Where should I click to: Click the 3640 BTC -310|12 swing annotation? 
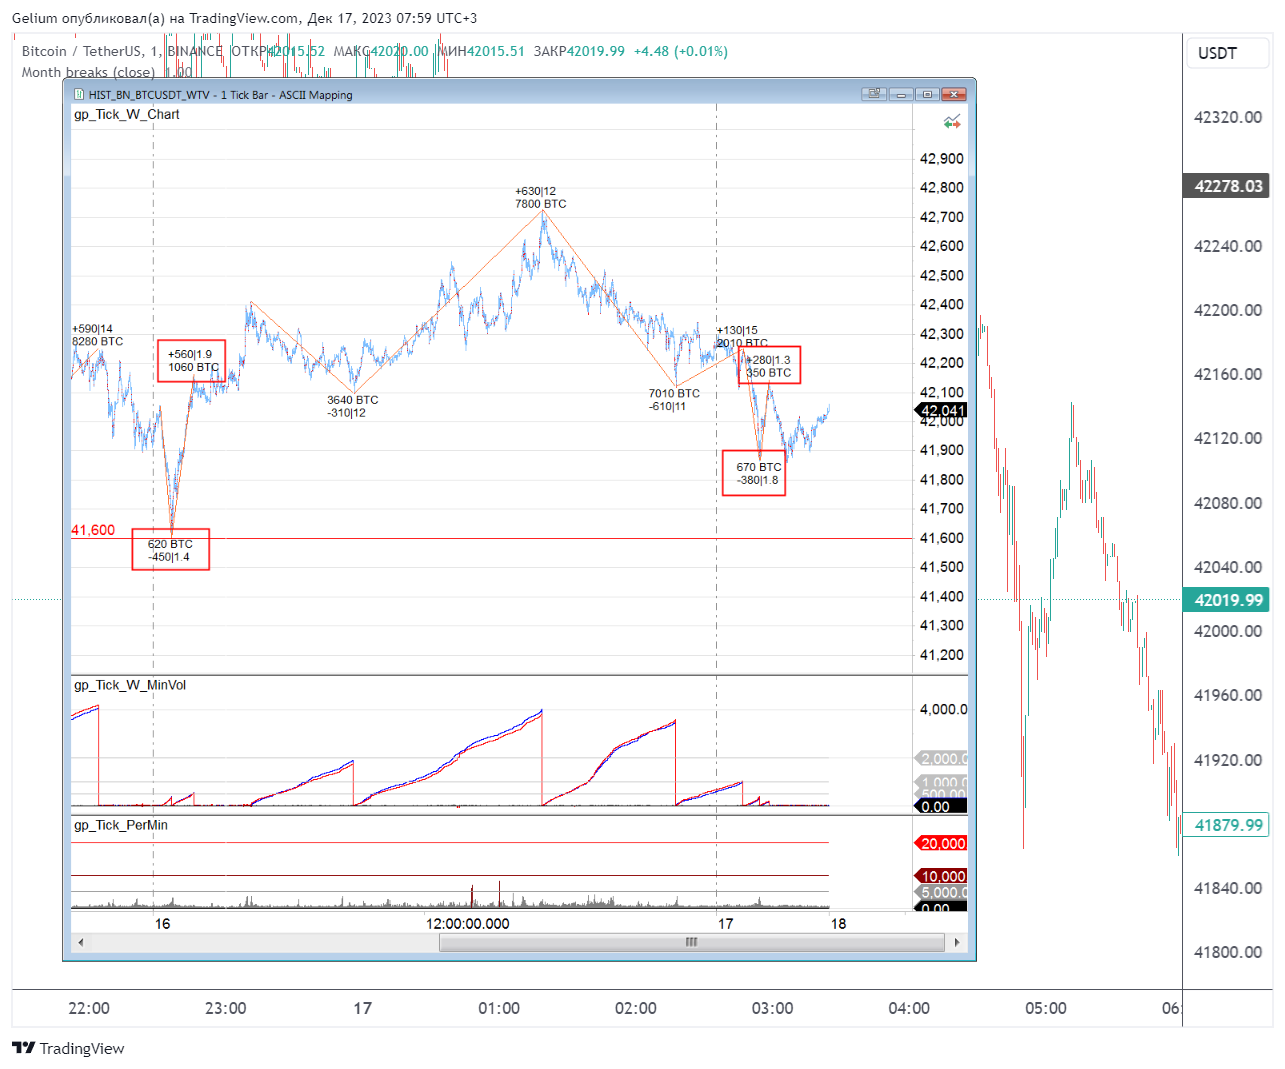coord(352,406)
